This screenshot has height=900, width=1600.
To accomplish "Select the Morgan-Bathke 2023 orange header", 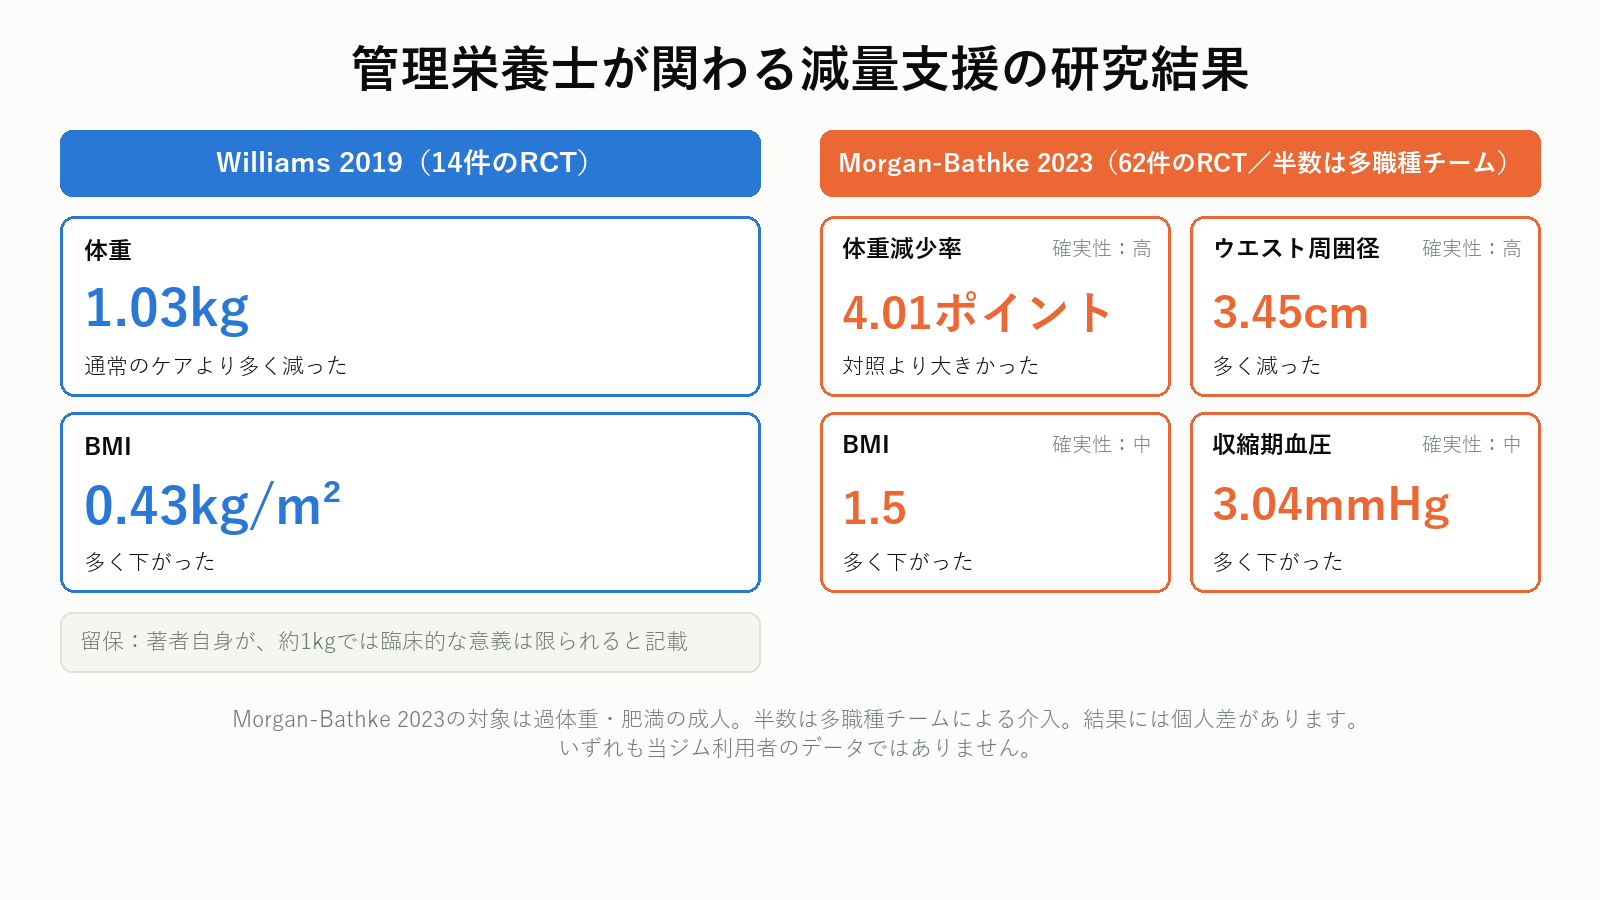I will click(x=1180, y=163).
